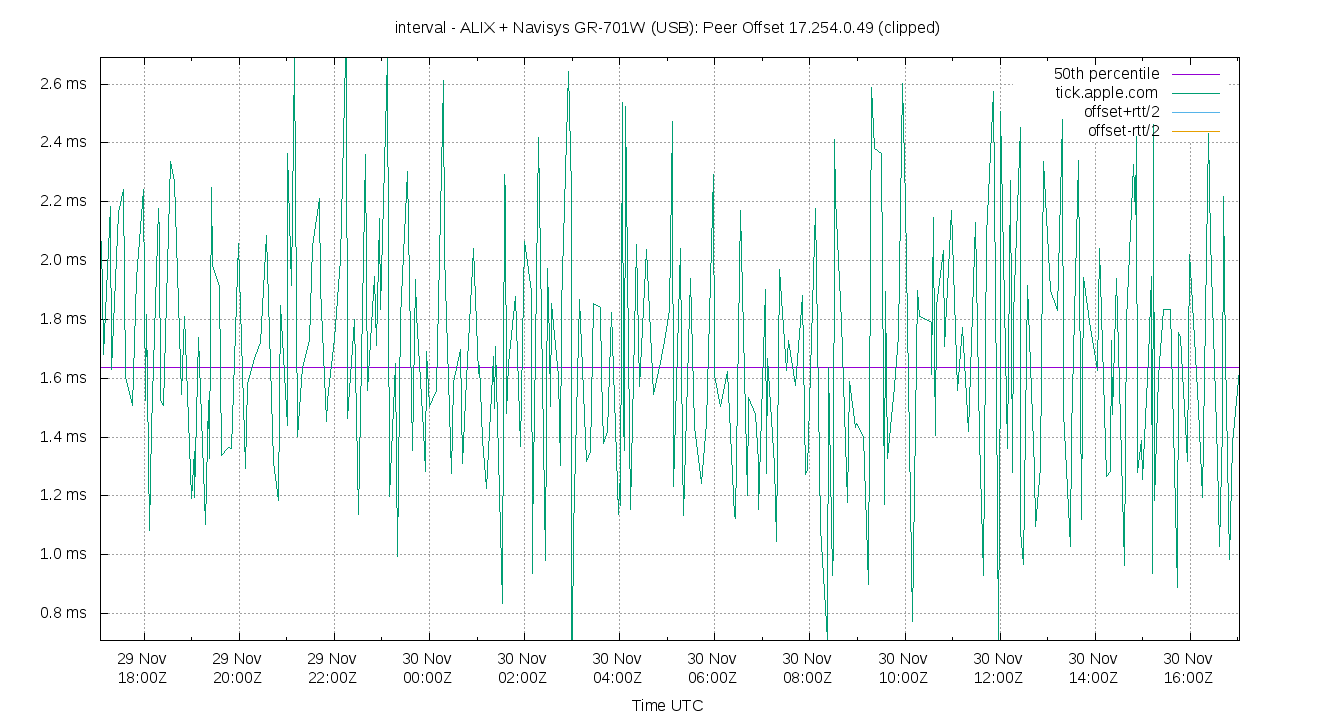This screenshot has height=720, width=1340.
Task: Click the '30 Nov 06:00Z' x-axis label
Action: point(713,668)
